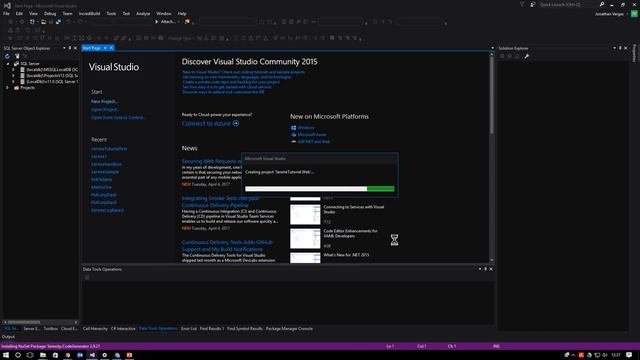Open the Toolbox tab in the left panel

pyautogui.click(x=51, y=329)
